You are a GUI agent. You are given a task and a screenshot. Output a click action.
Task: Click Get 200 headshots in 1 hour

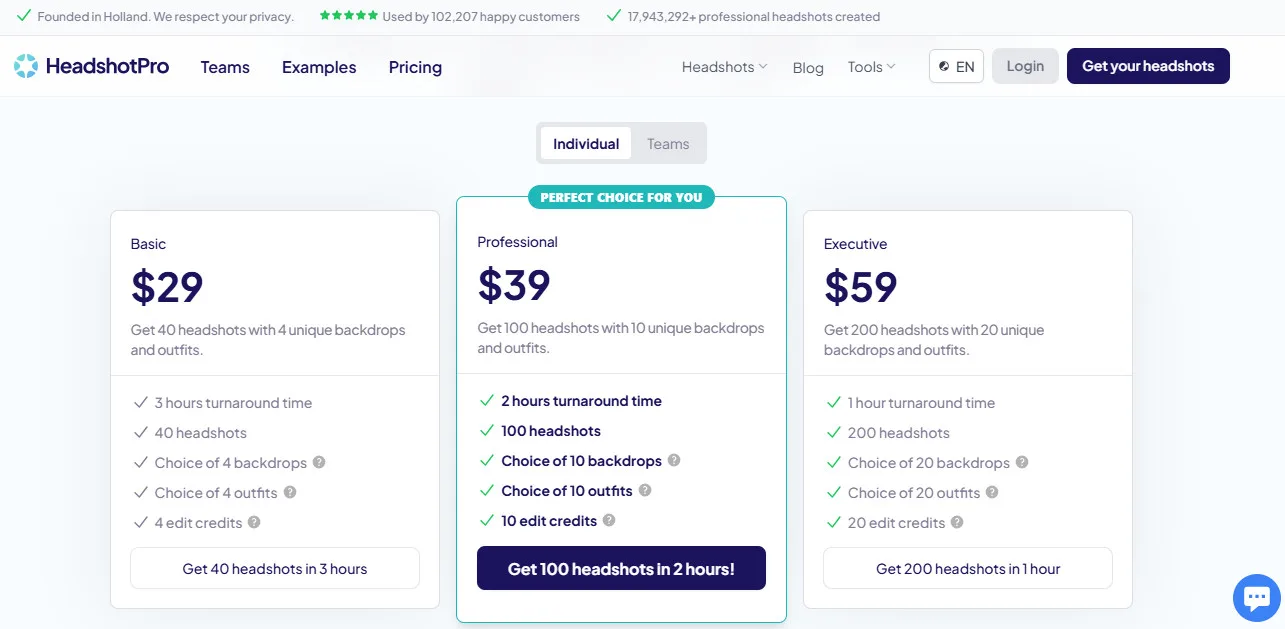click(967, 567)
